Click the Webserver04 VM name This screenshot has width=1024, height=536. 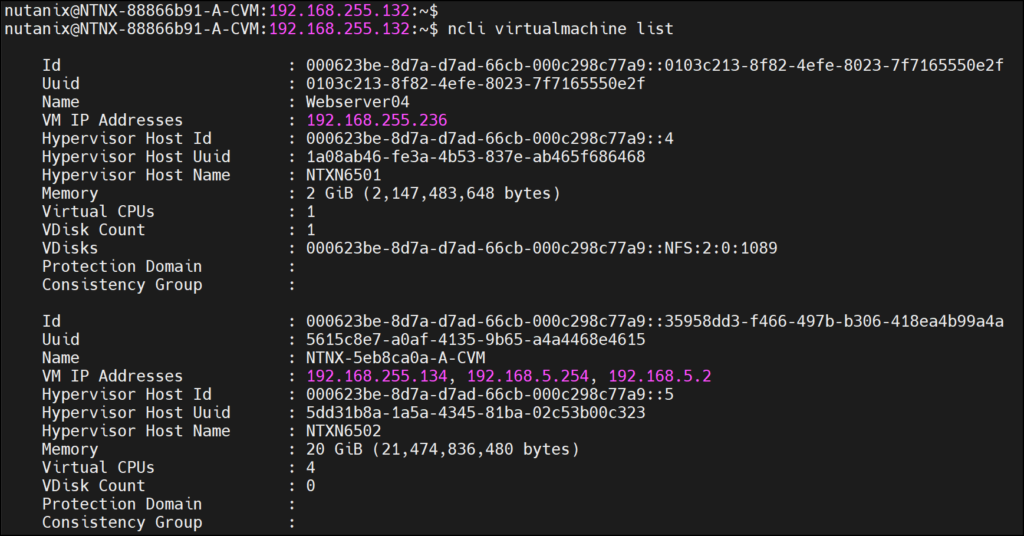pos(357,102)
